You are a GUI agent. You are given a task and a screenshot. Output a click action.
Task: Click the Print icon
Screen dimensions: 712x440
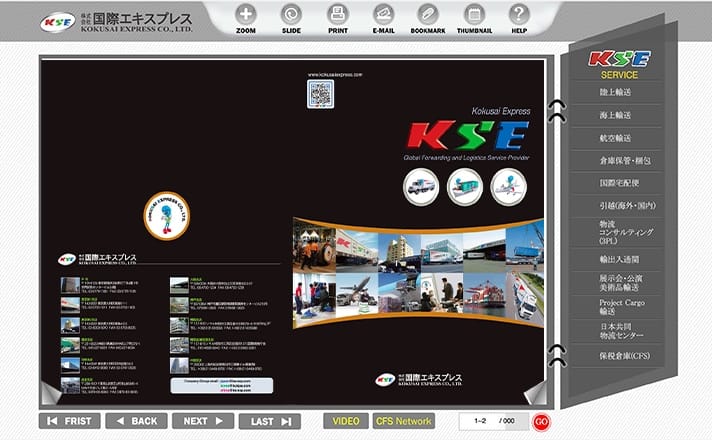338,15
